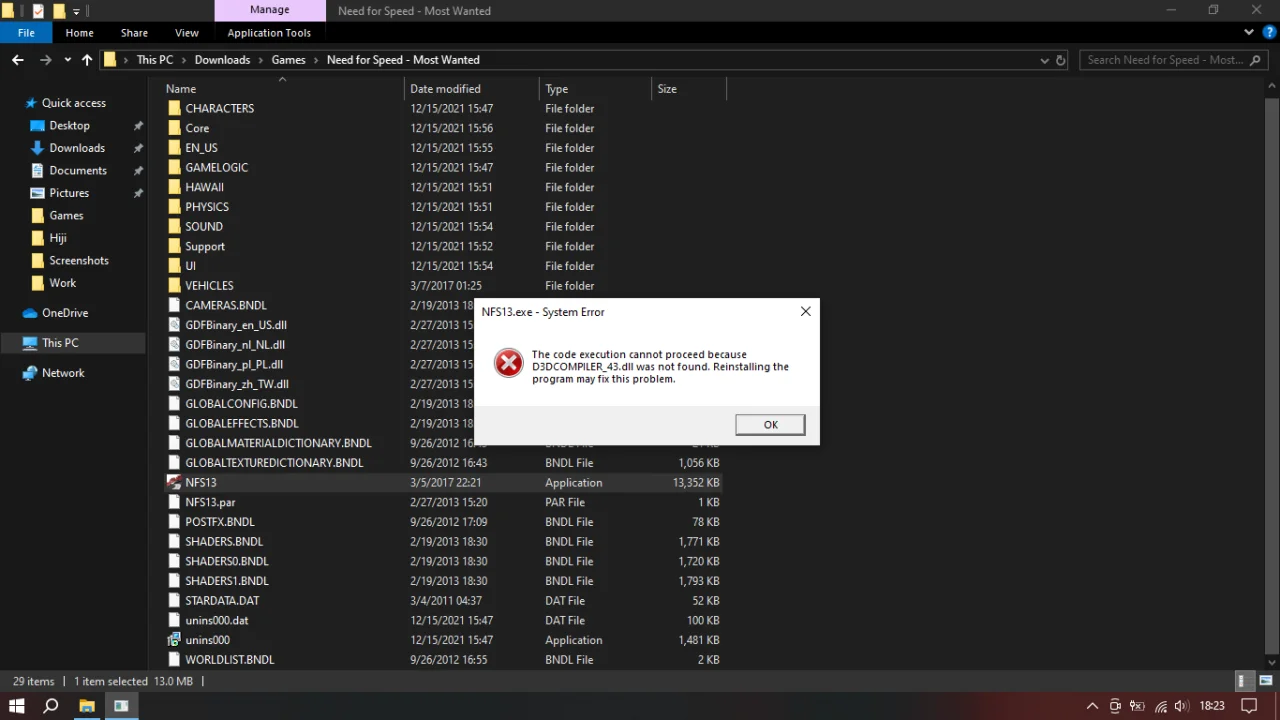This screenshot has height=720, width=1280.
Task: Focus the Search Need for Speed box
Action: (1175, 60)
